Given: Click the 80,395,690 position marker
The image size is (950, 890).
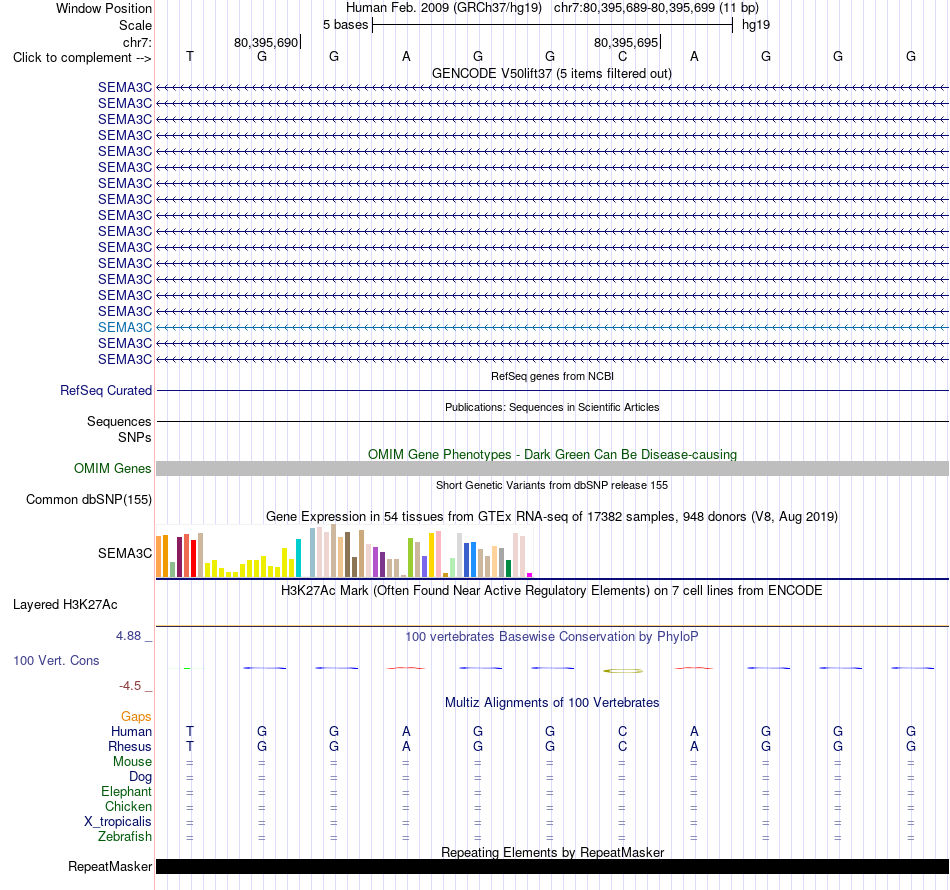Looking at the screenshot, I should [266, 42].
